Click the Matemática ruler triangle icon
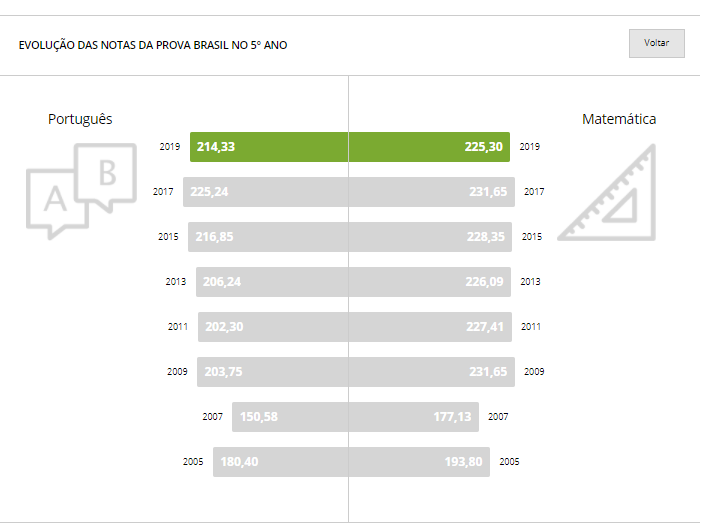The height and width of the screenshot is (532, 712). (x=607, y=192)
